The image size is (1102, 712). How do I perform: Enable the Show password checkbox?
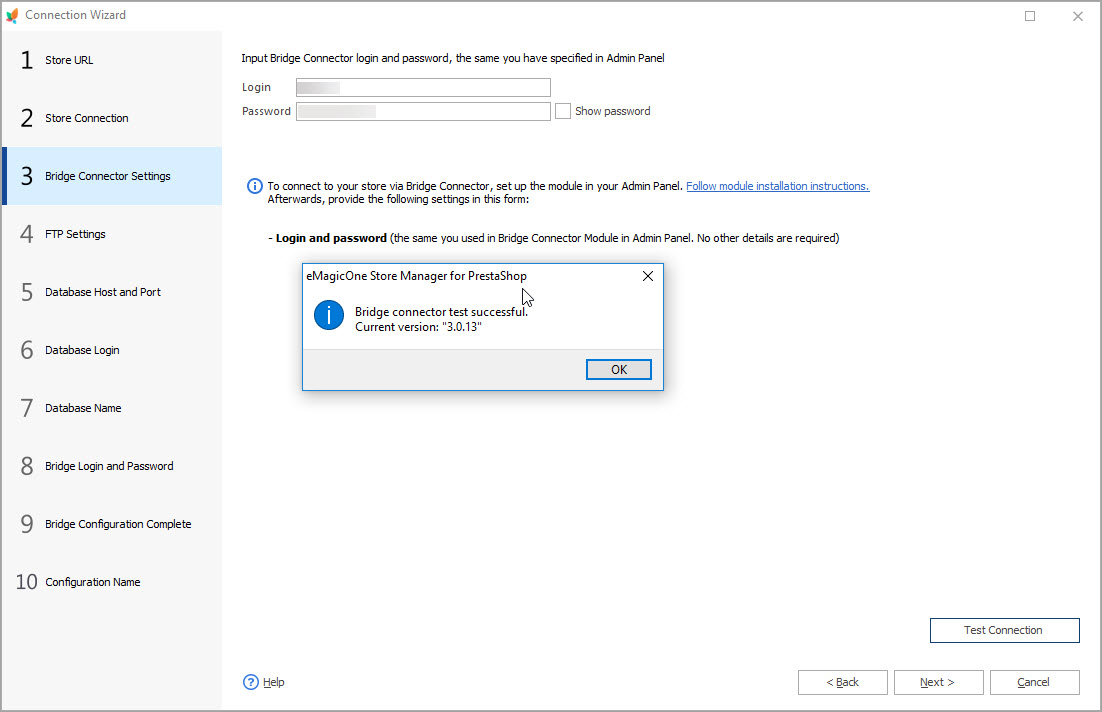click(x=563, y=111)
